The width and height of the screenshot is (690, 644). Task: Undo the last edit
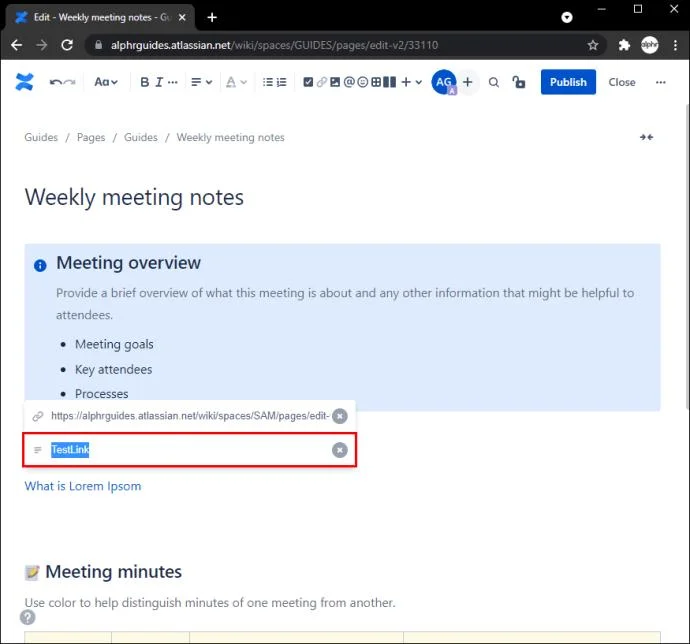click(x=55, y=82)
